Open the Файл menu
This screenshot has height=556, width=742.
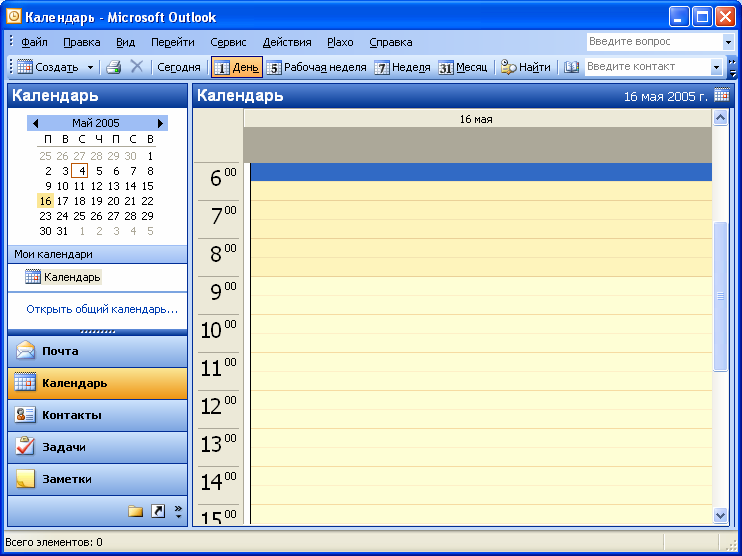coord(34,42)
